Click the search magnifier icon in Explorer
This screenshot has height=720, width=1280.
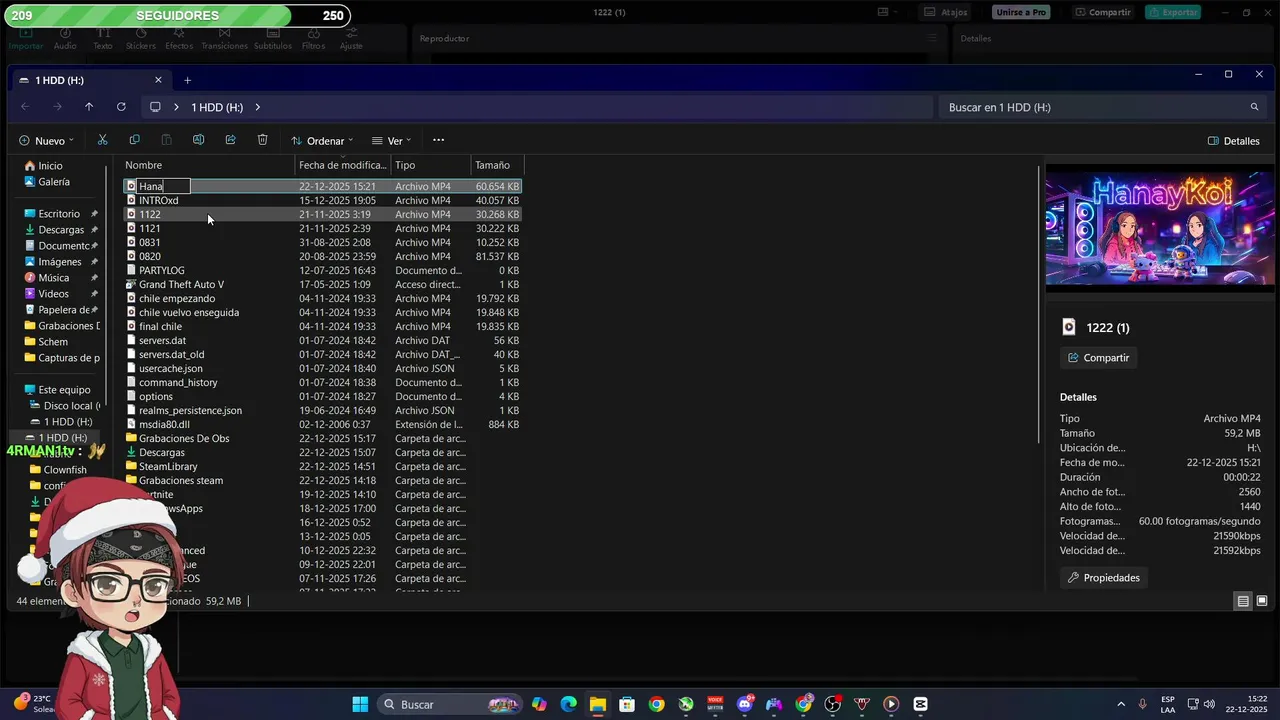tap(1254, 107)
